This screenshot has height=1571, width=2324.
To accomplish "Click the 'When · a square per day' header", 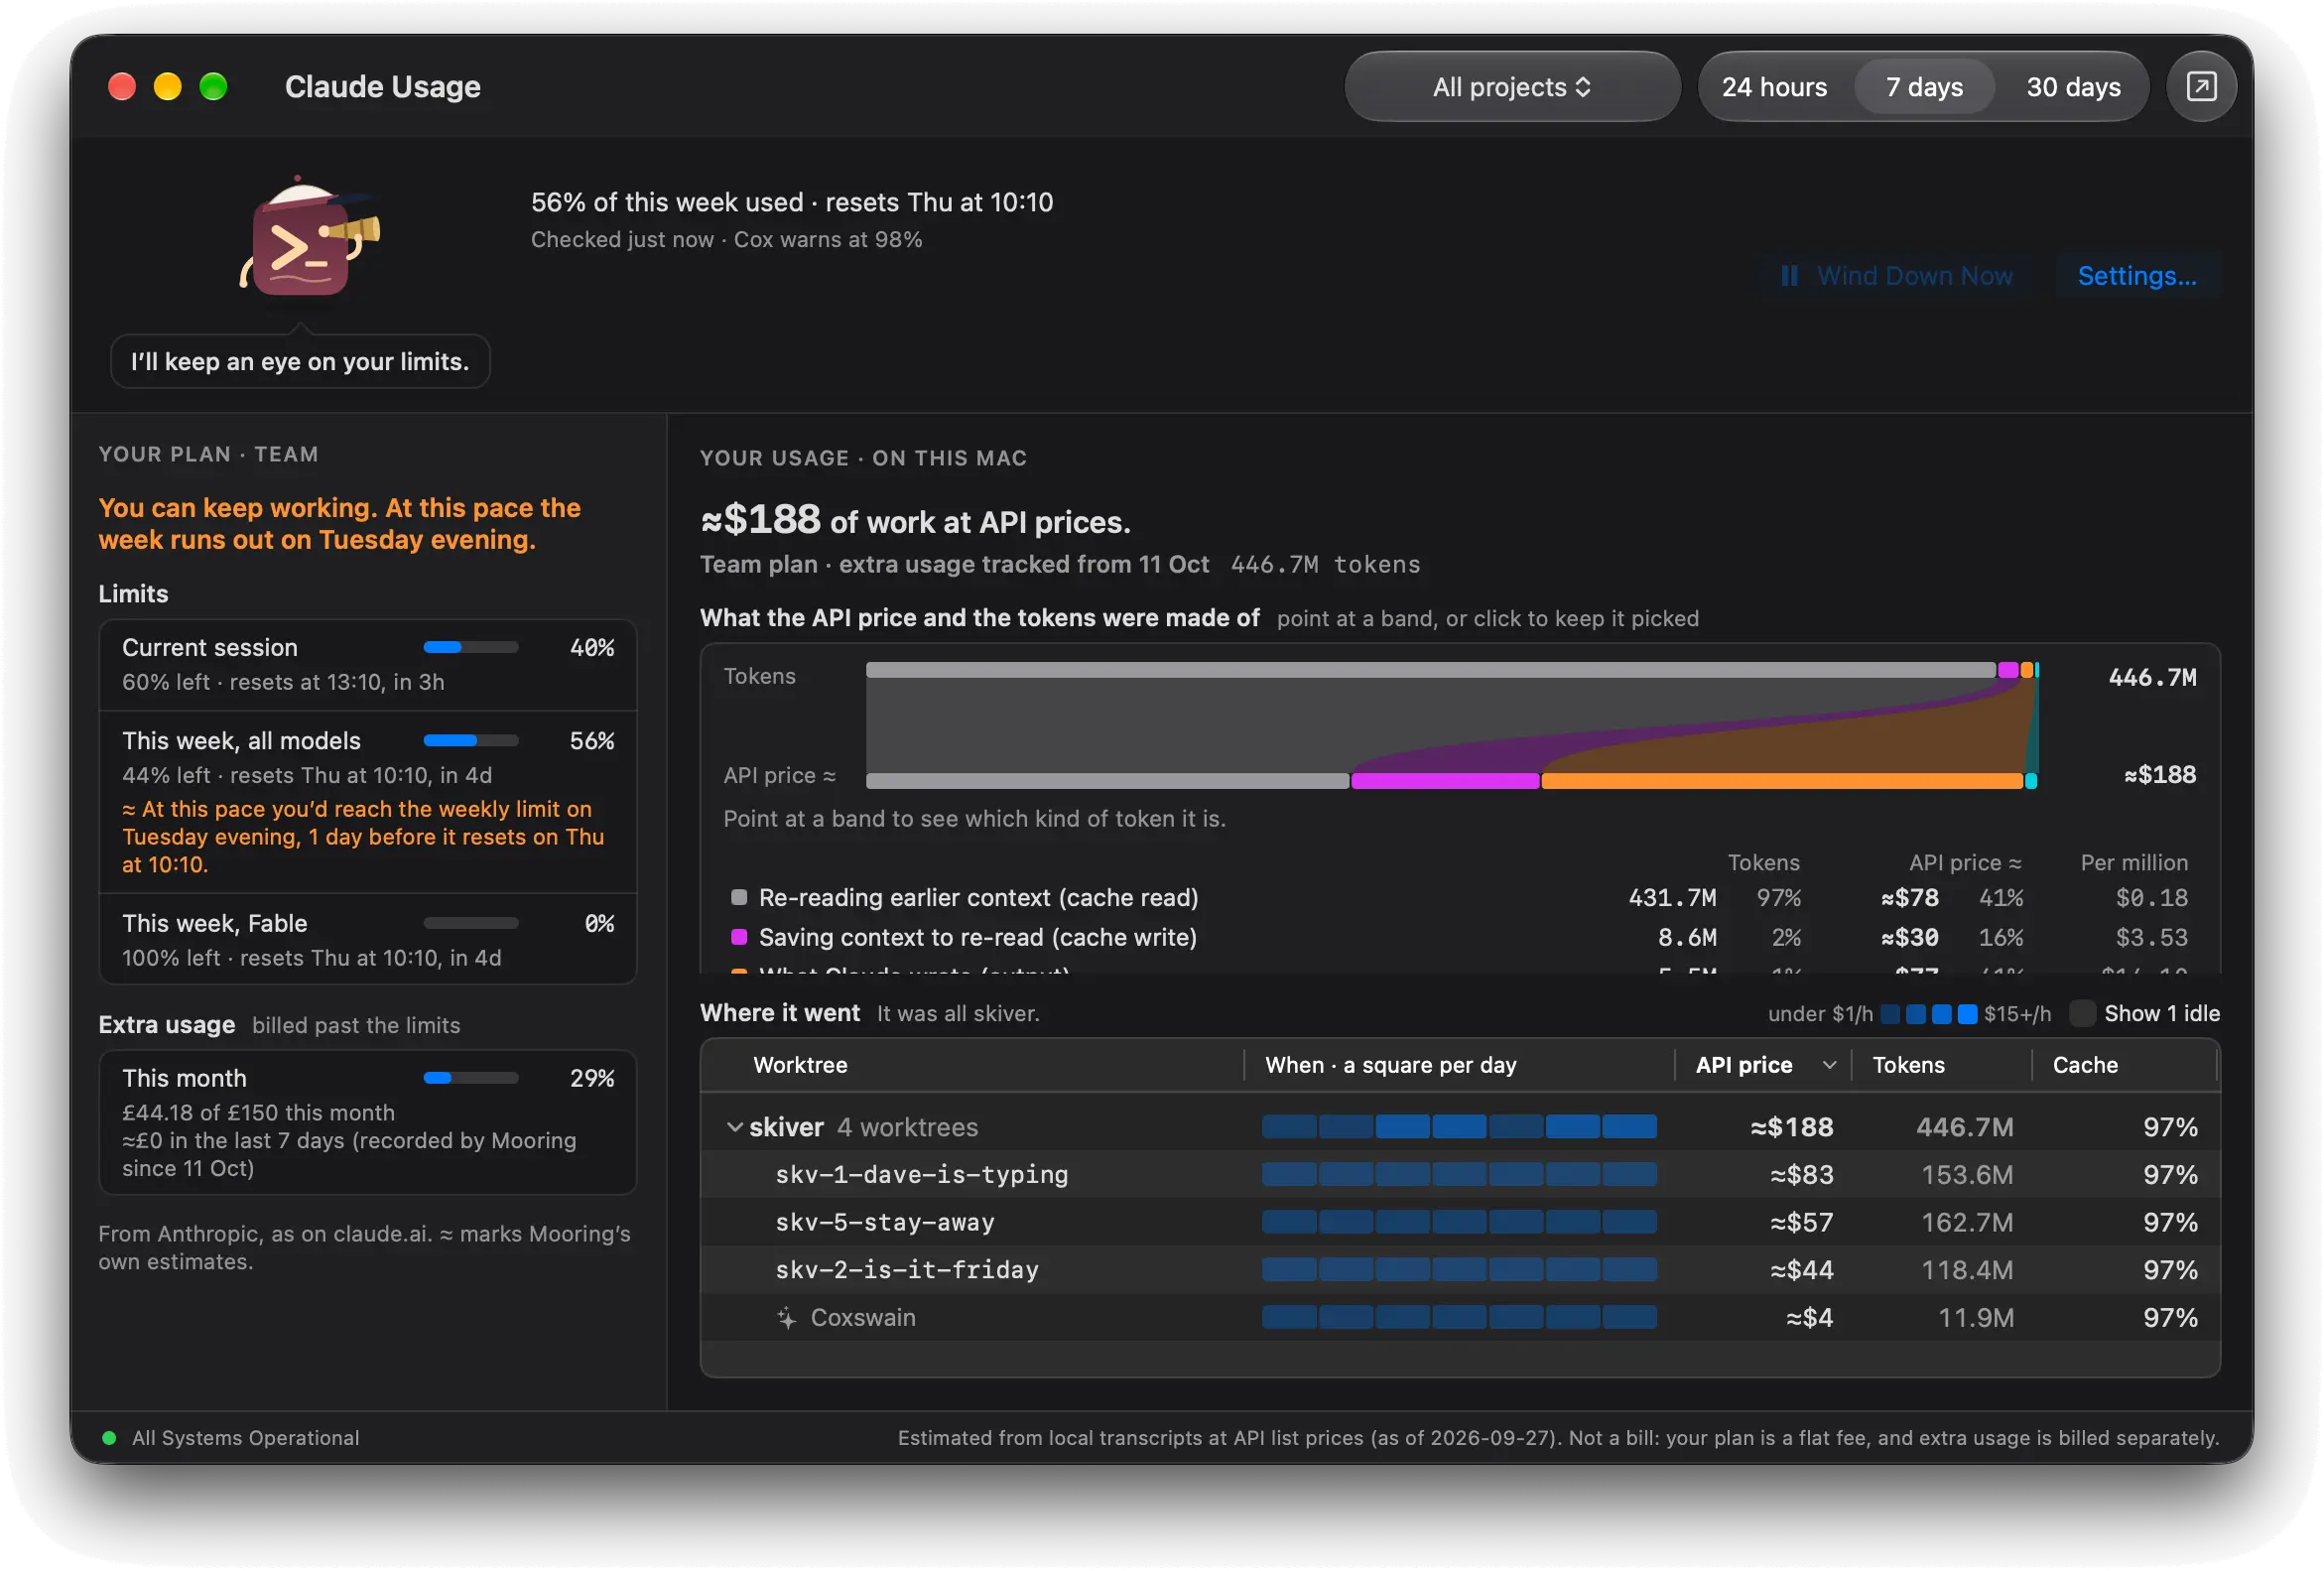I will point(1458,1065).
